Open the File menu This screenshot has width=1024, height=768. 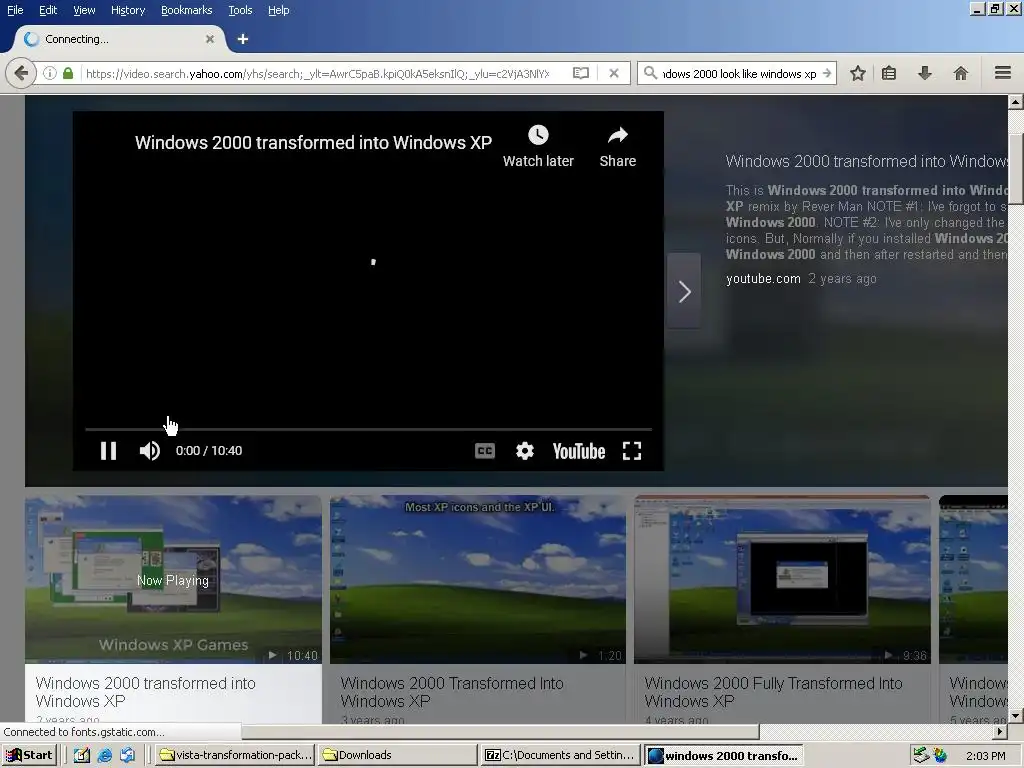pyautogui.click(x=15, y=10)
